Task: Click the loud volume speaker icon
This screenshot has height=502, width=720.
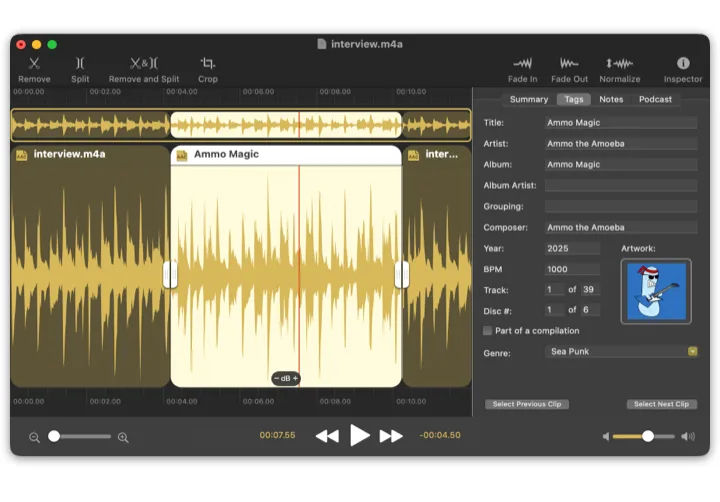Action: click(688, 436)
